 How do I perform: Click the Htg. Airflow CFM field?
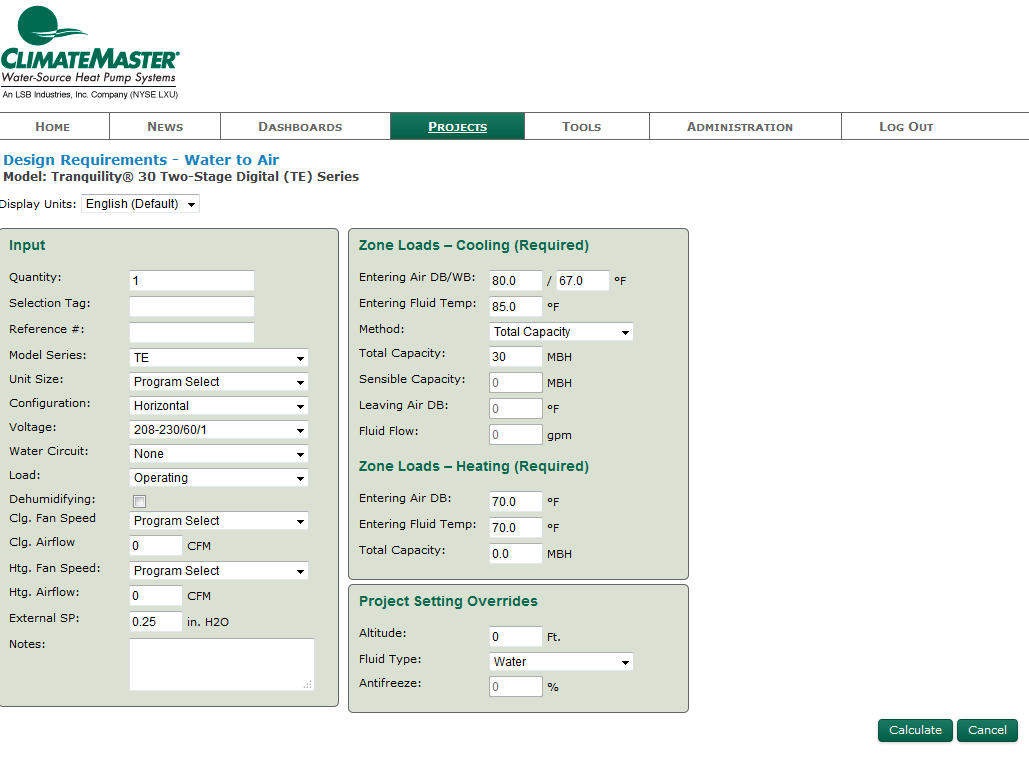tap(156, 596)
